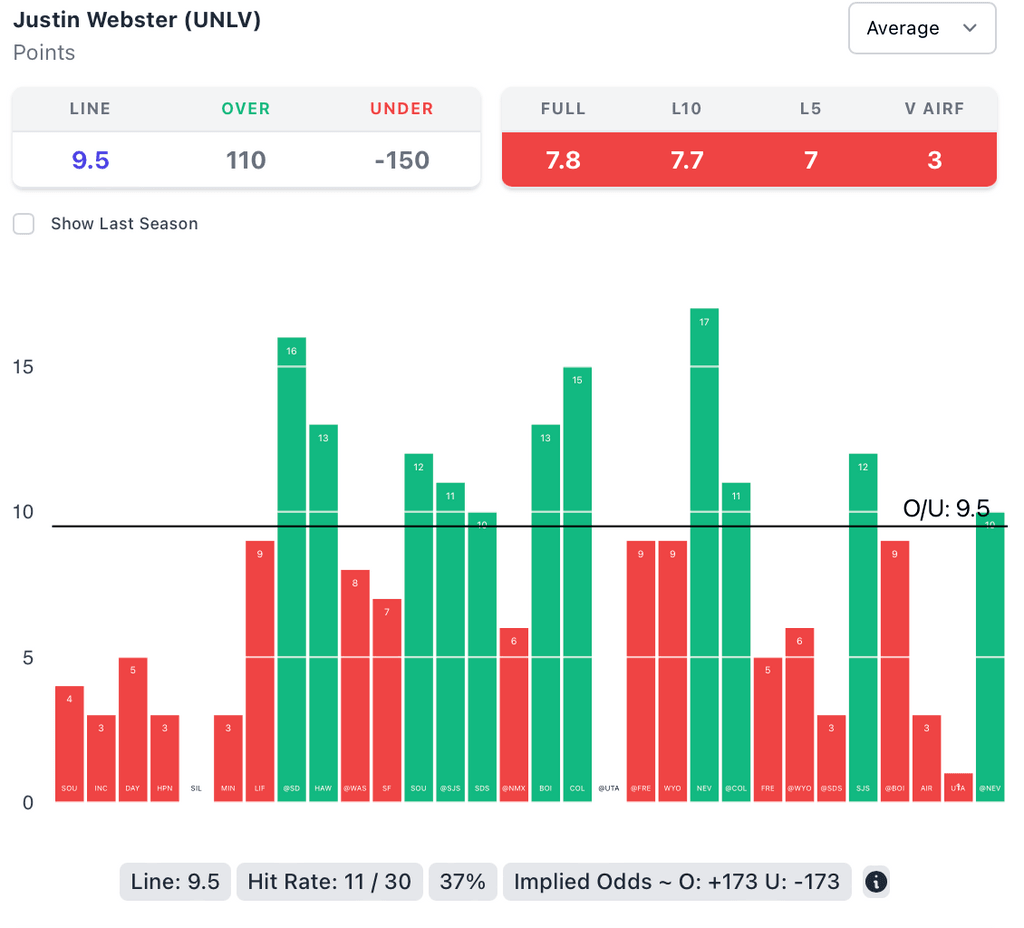Select the V AIRF stat column header
This screenshot has height=928, width=1024.
coord(934,108)
